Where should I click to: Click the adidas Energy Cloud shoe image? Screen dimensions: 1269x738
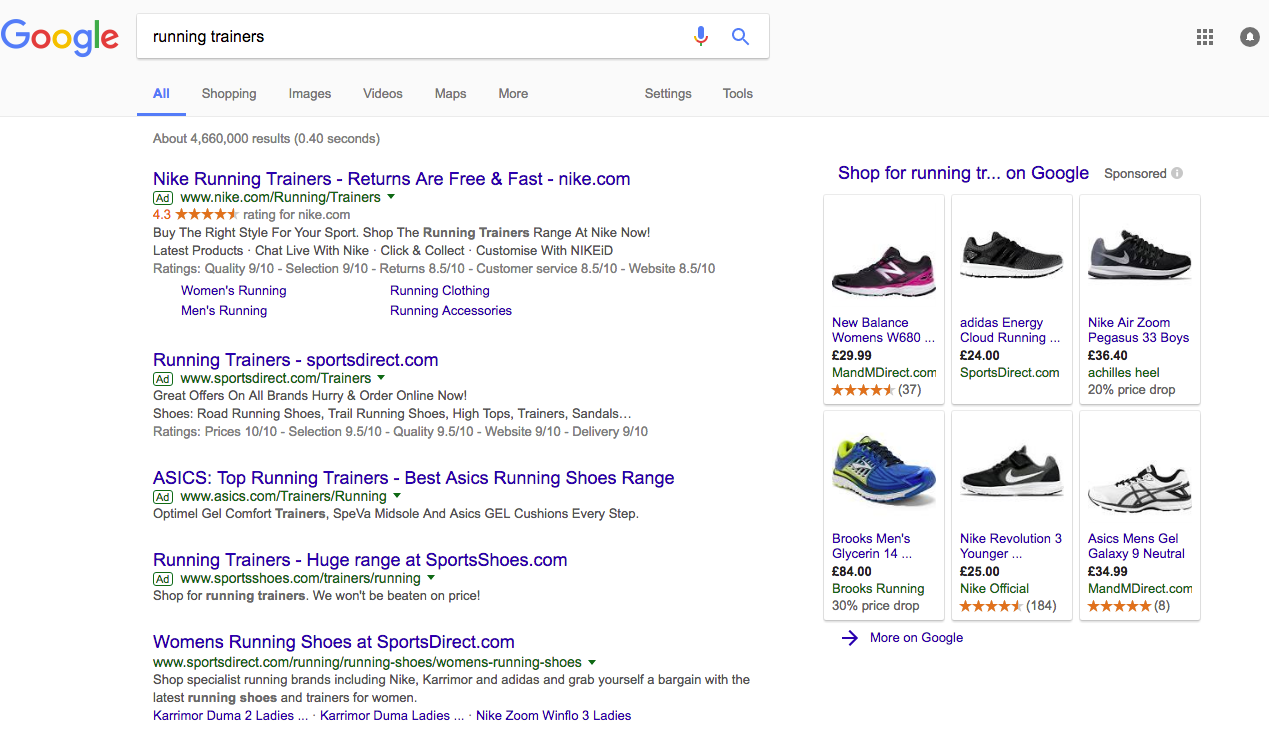click(1012, 256)
